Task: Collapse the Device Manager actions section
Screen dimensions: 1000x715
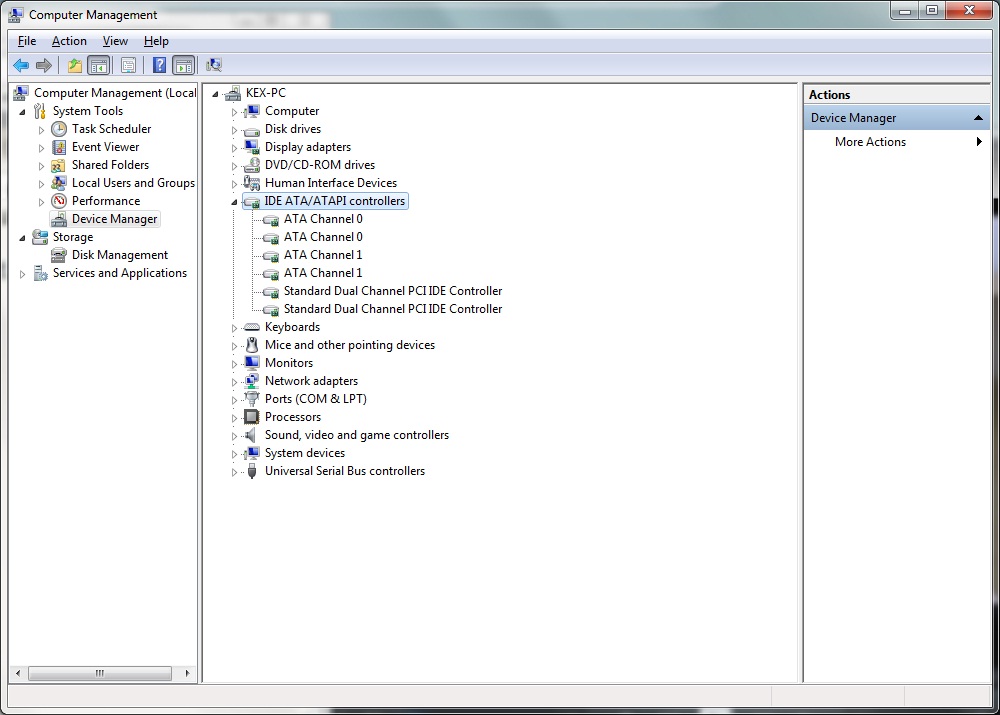Action: coord(978,118)
